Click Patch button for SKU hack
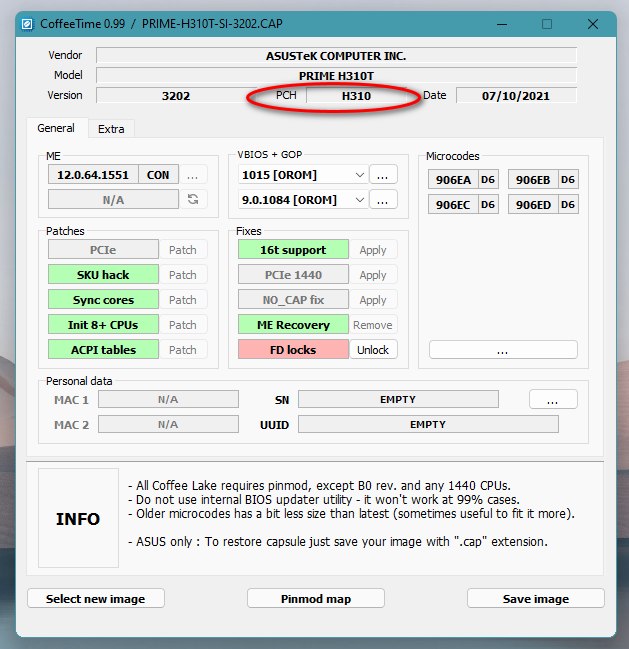629x649 pixels. point(183,275)
